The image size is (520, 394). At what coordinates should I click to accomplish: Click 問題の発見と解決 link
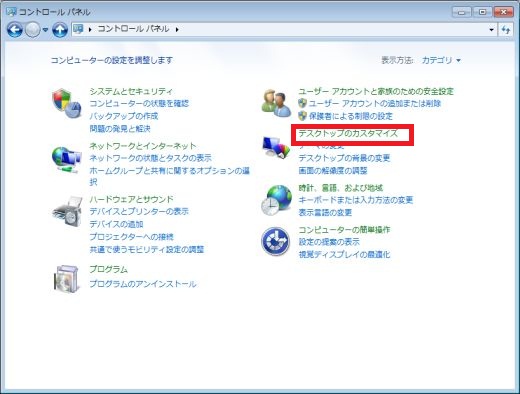click(x=120, y=128)
